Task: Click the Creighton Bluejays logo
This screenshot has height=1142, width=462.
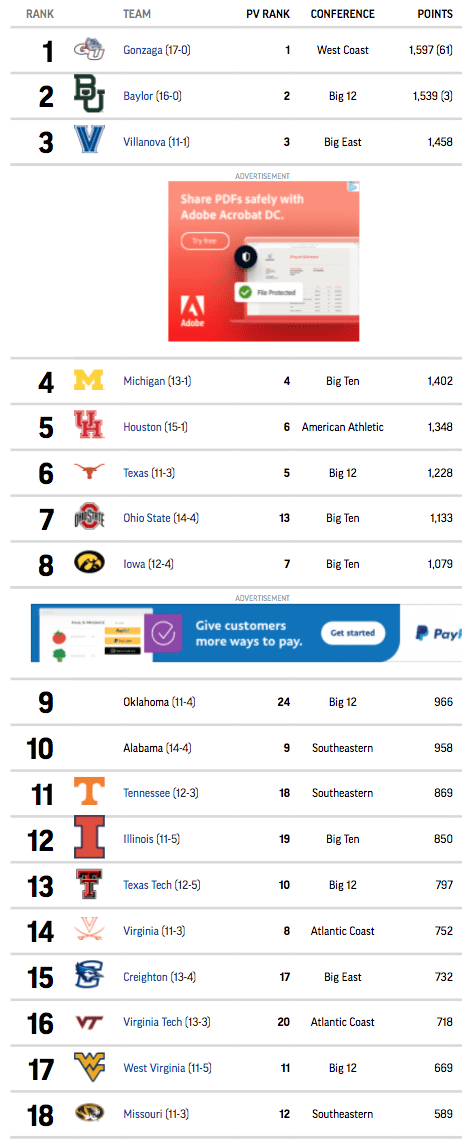Action: coord(89,976)
